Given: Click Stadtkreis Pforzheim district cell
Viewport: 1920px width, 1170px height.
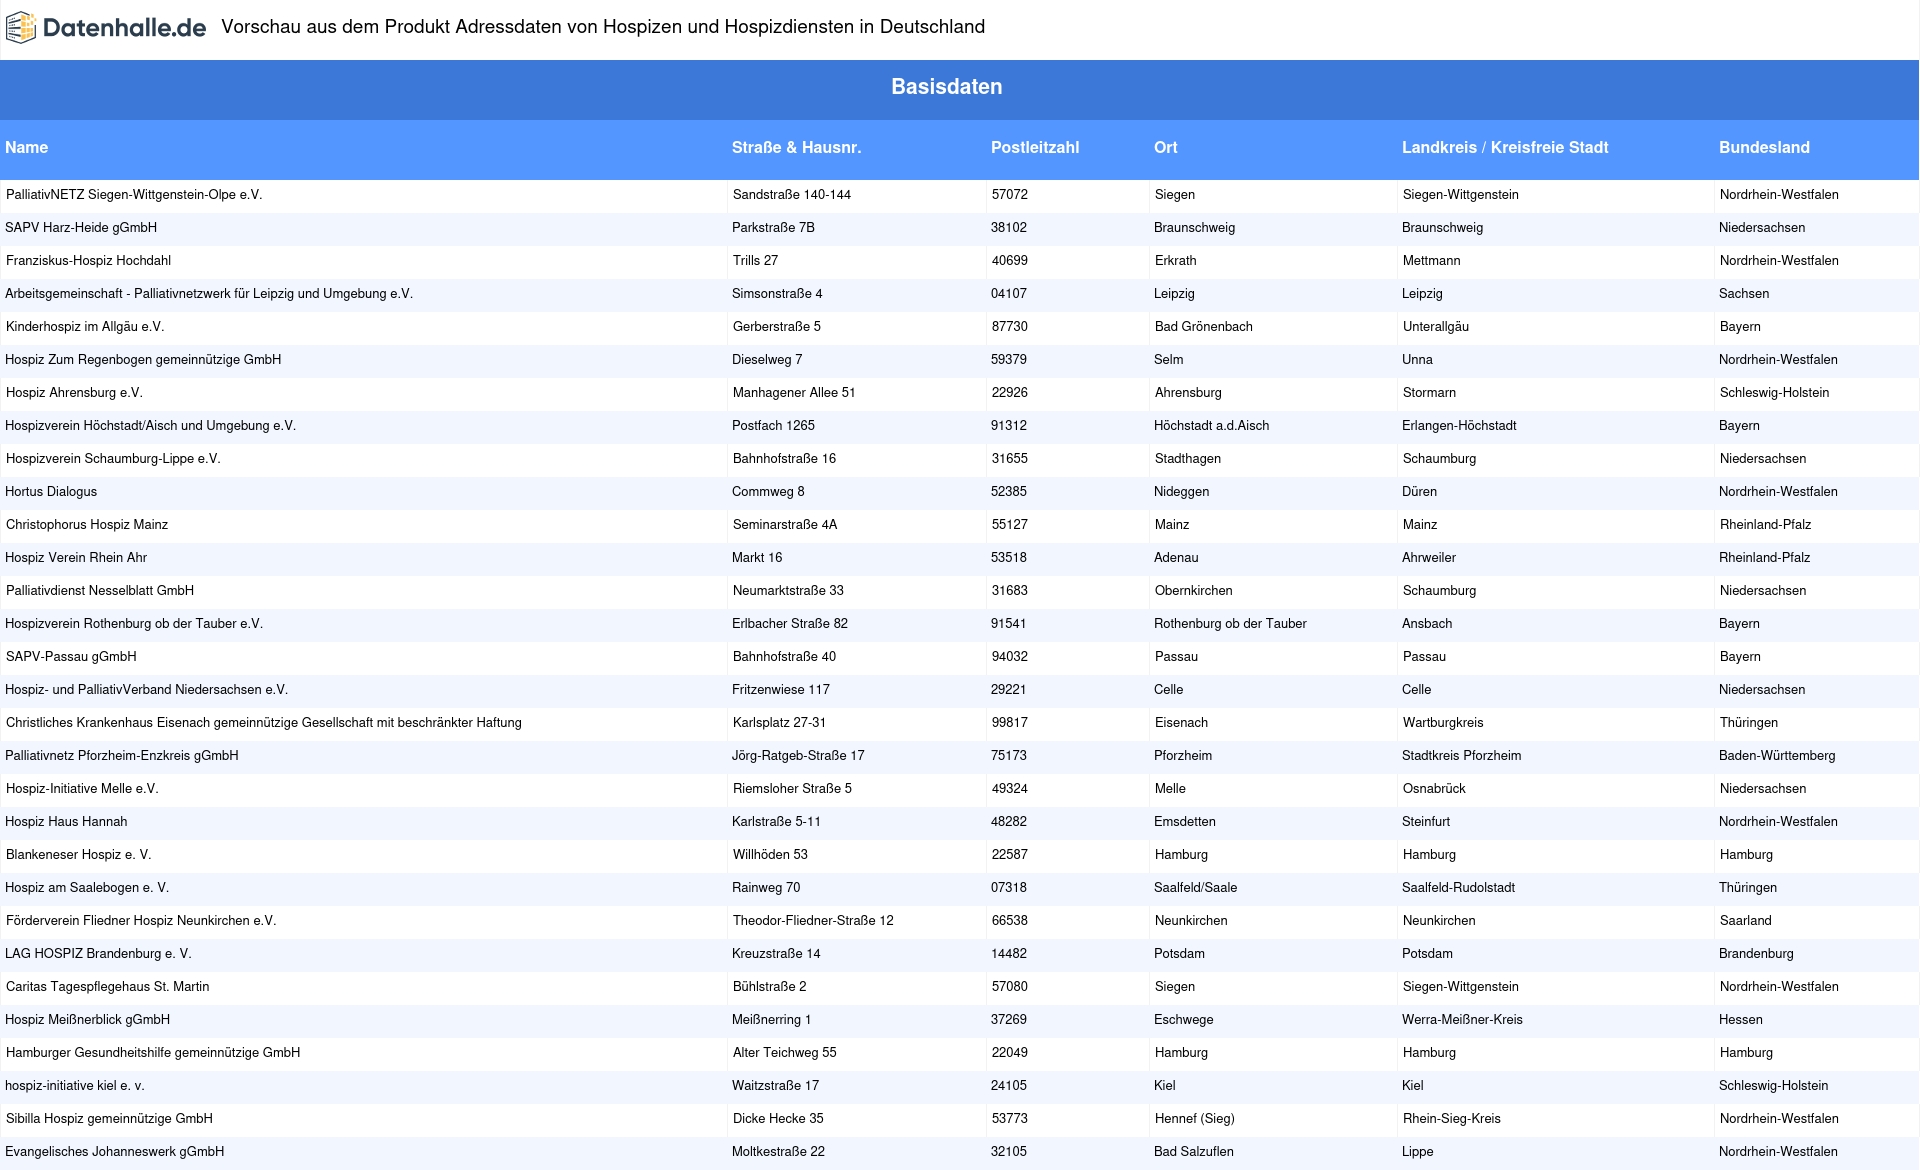Looking at the screenshot, I should pos(1461,756).
